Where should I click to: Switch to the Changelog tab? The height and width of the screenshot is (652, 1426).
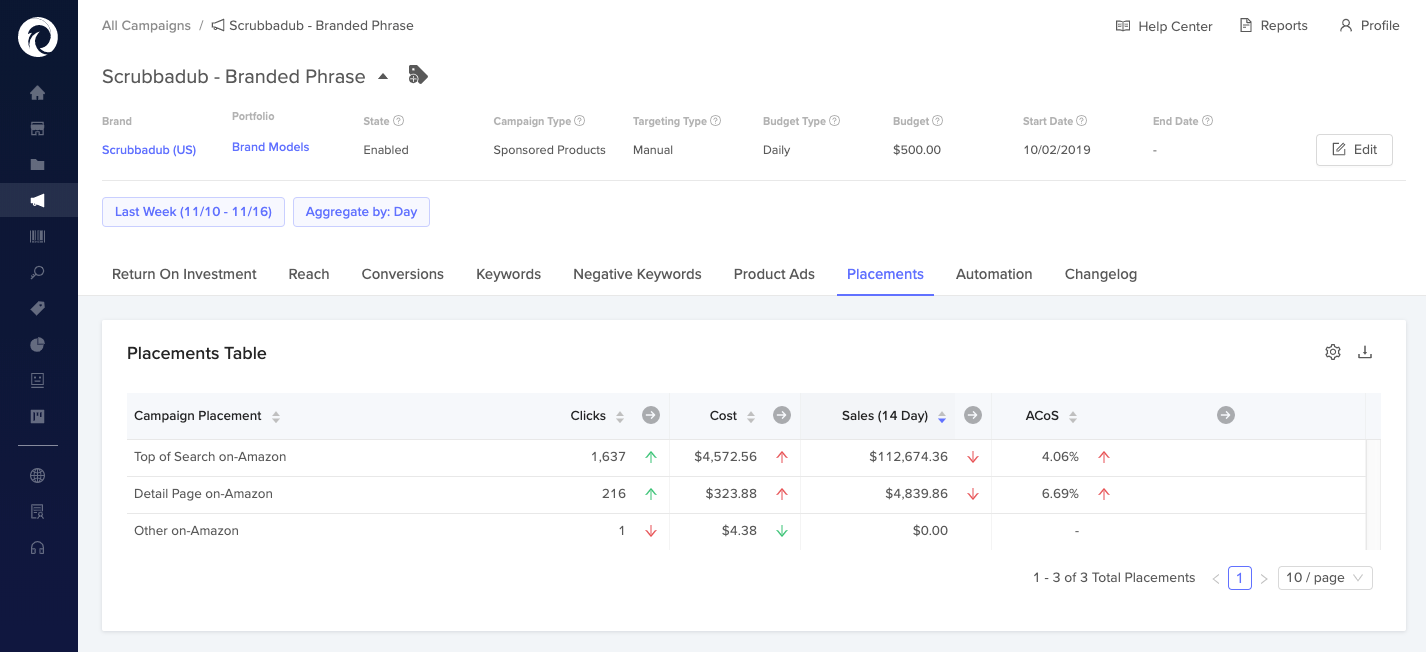pos(1101,274)
